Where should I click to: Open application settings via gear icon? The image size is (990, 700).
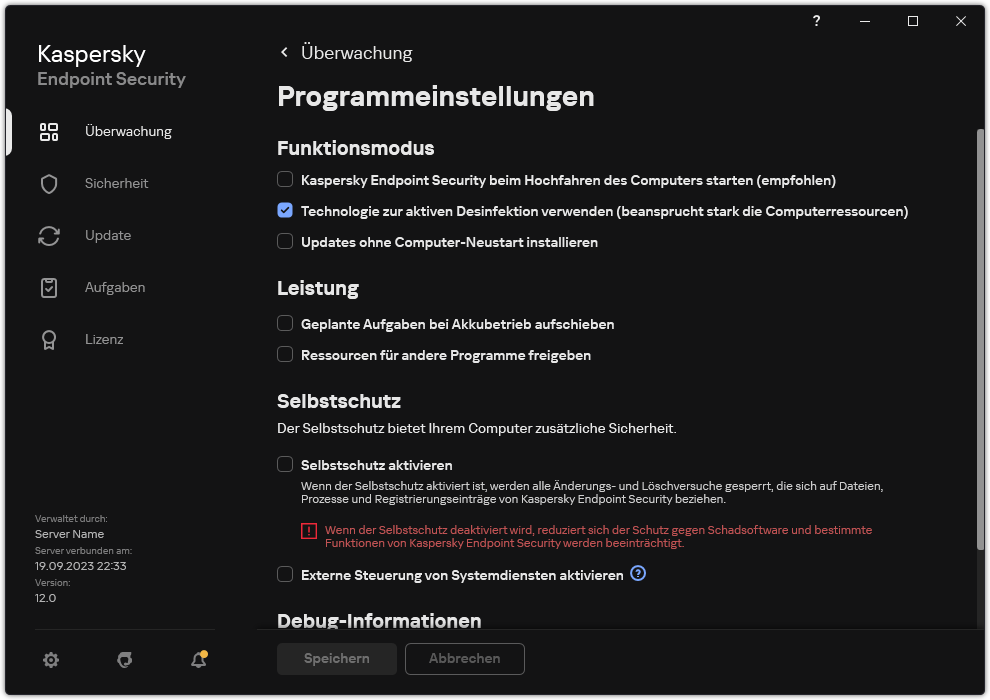(x=50, y=660)
